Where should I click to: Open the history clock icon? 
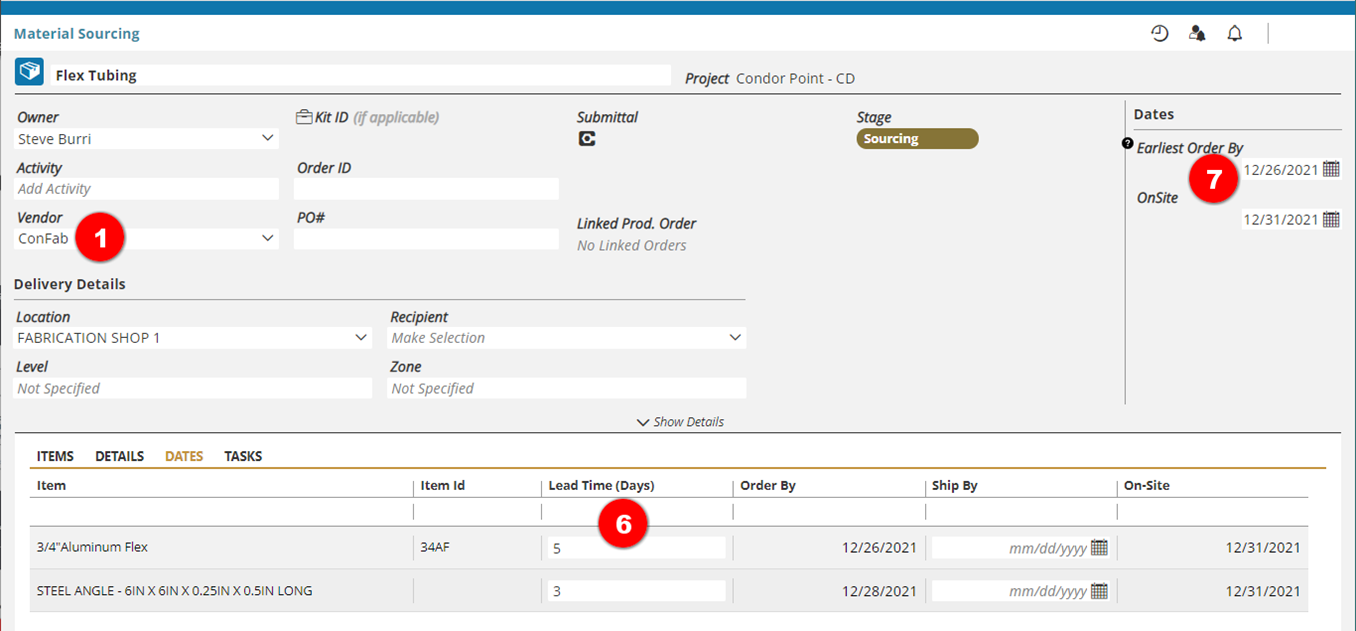click(x=1159, y=34)
